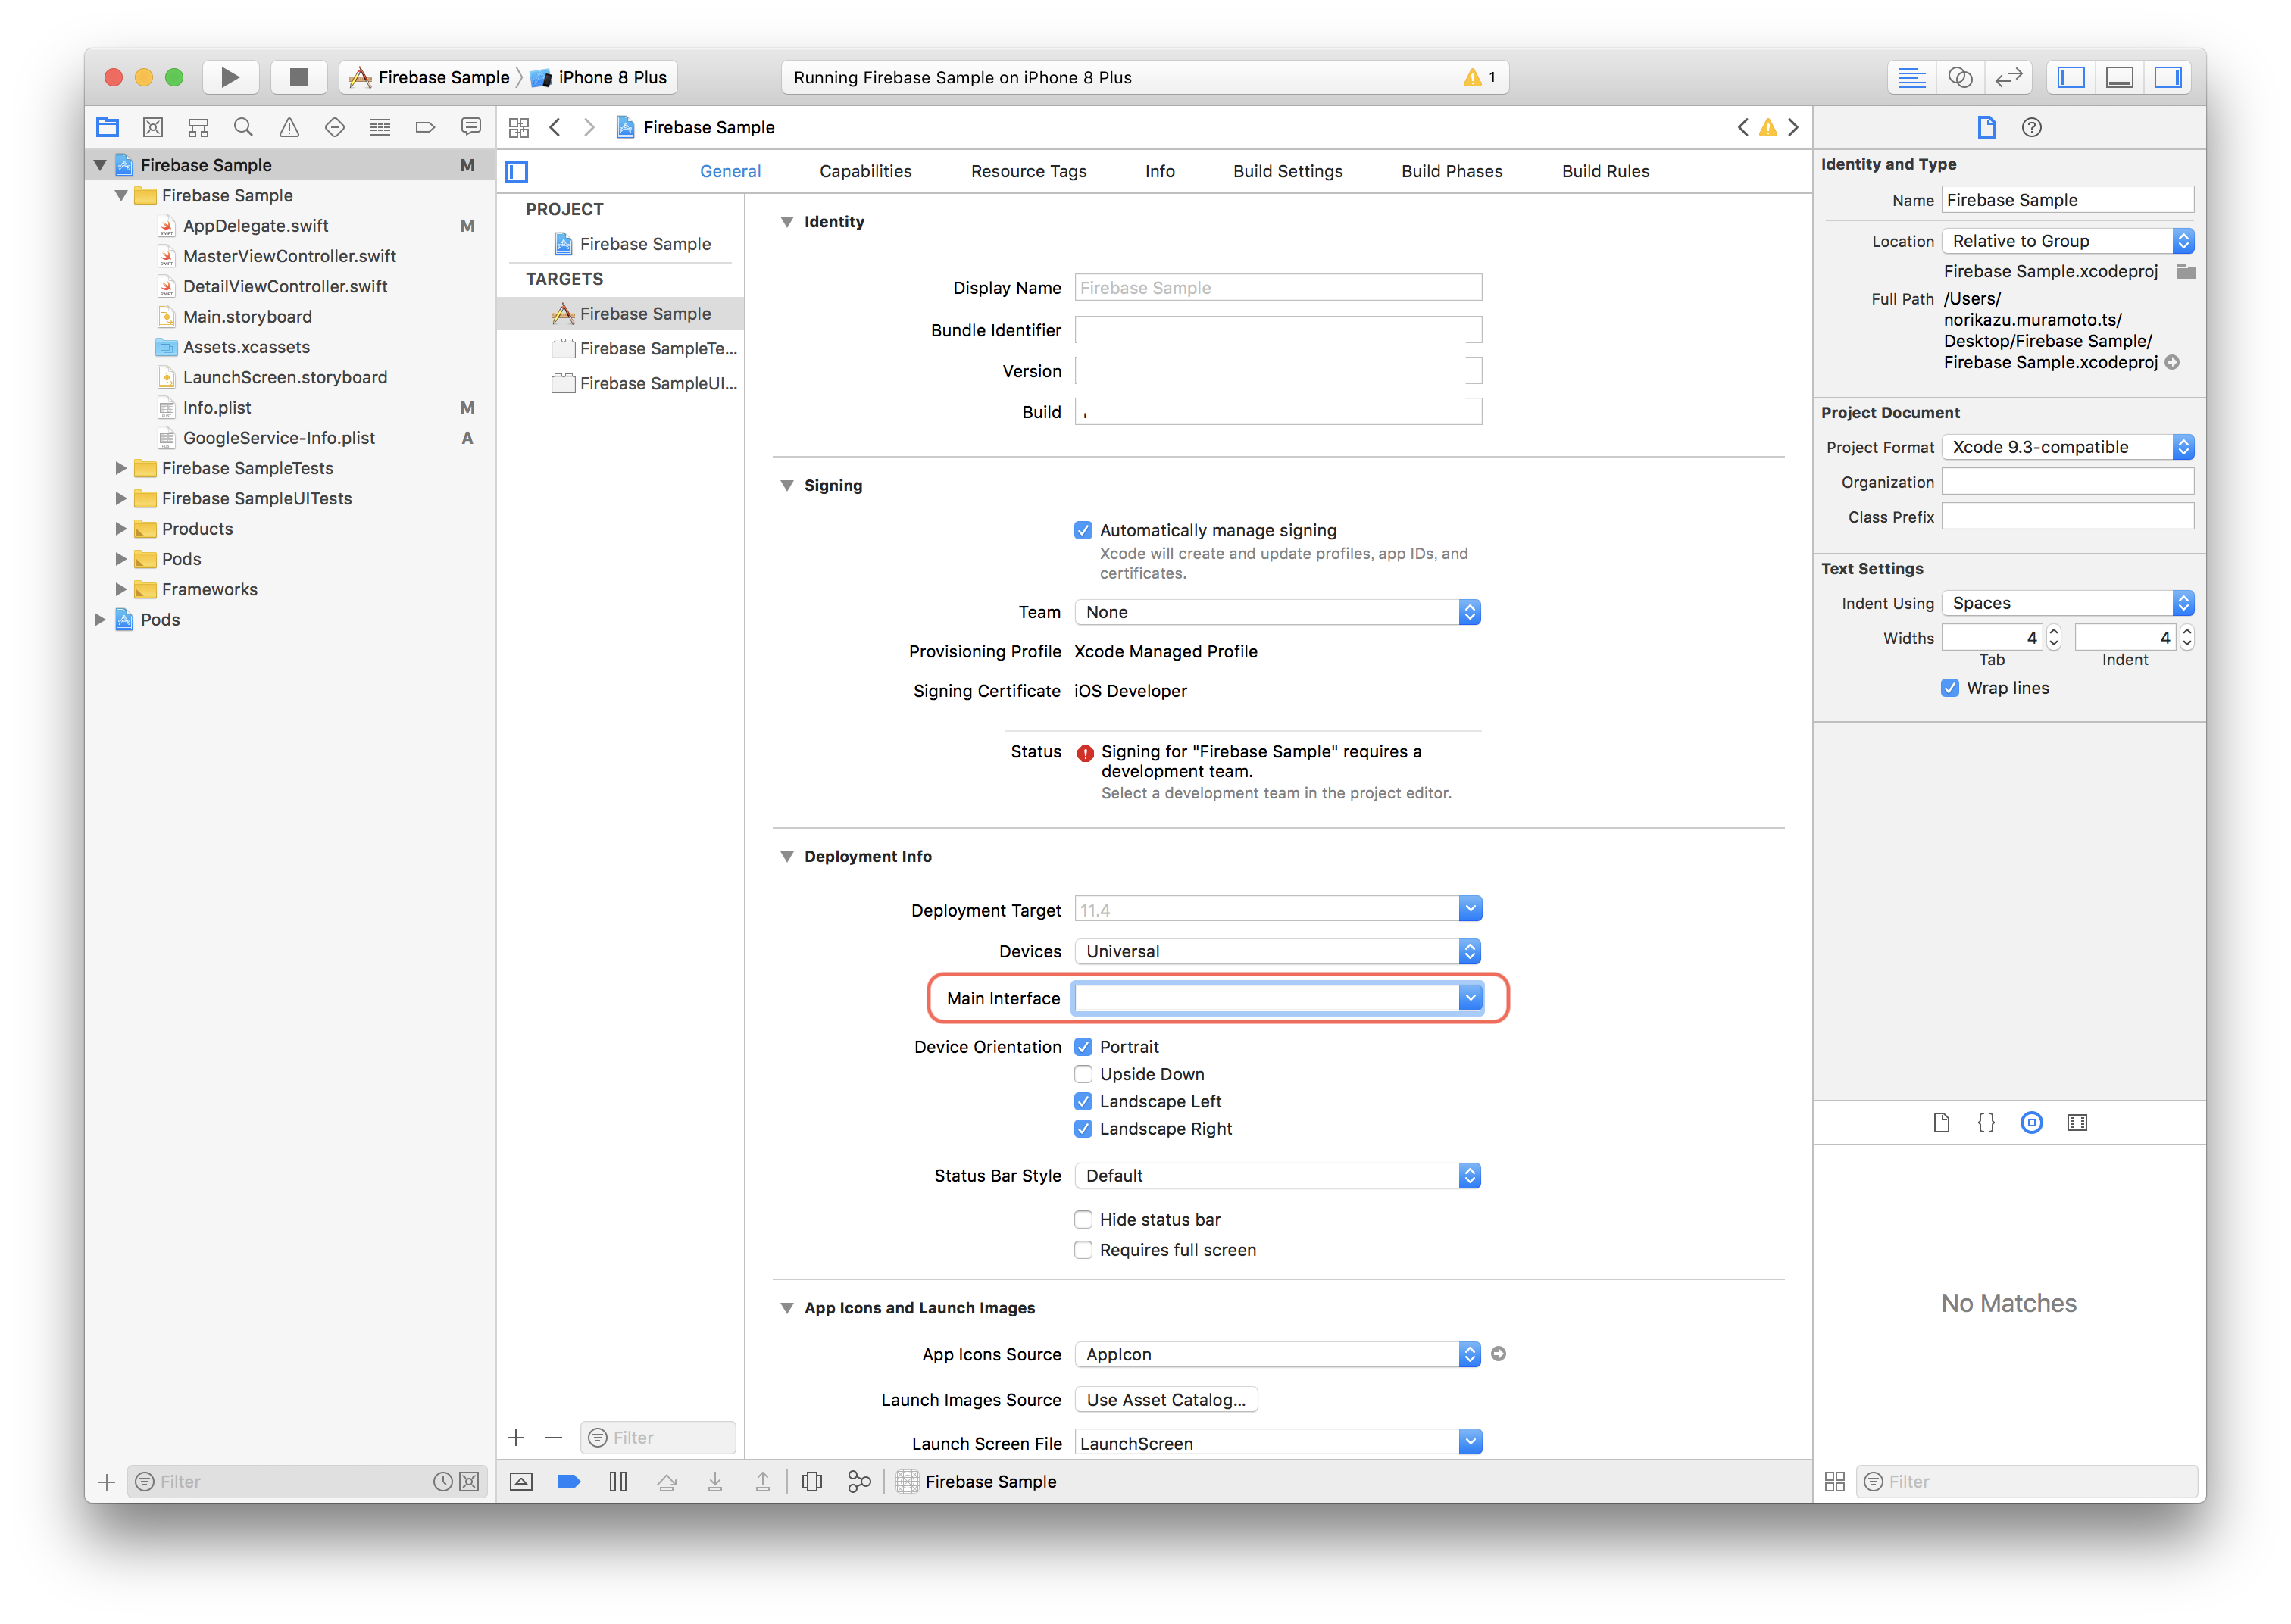
Task: Enable Hide status bar
Action: tap(1083, 1220)
